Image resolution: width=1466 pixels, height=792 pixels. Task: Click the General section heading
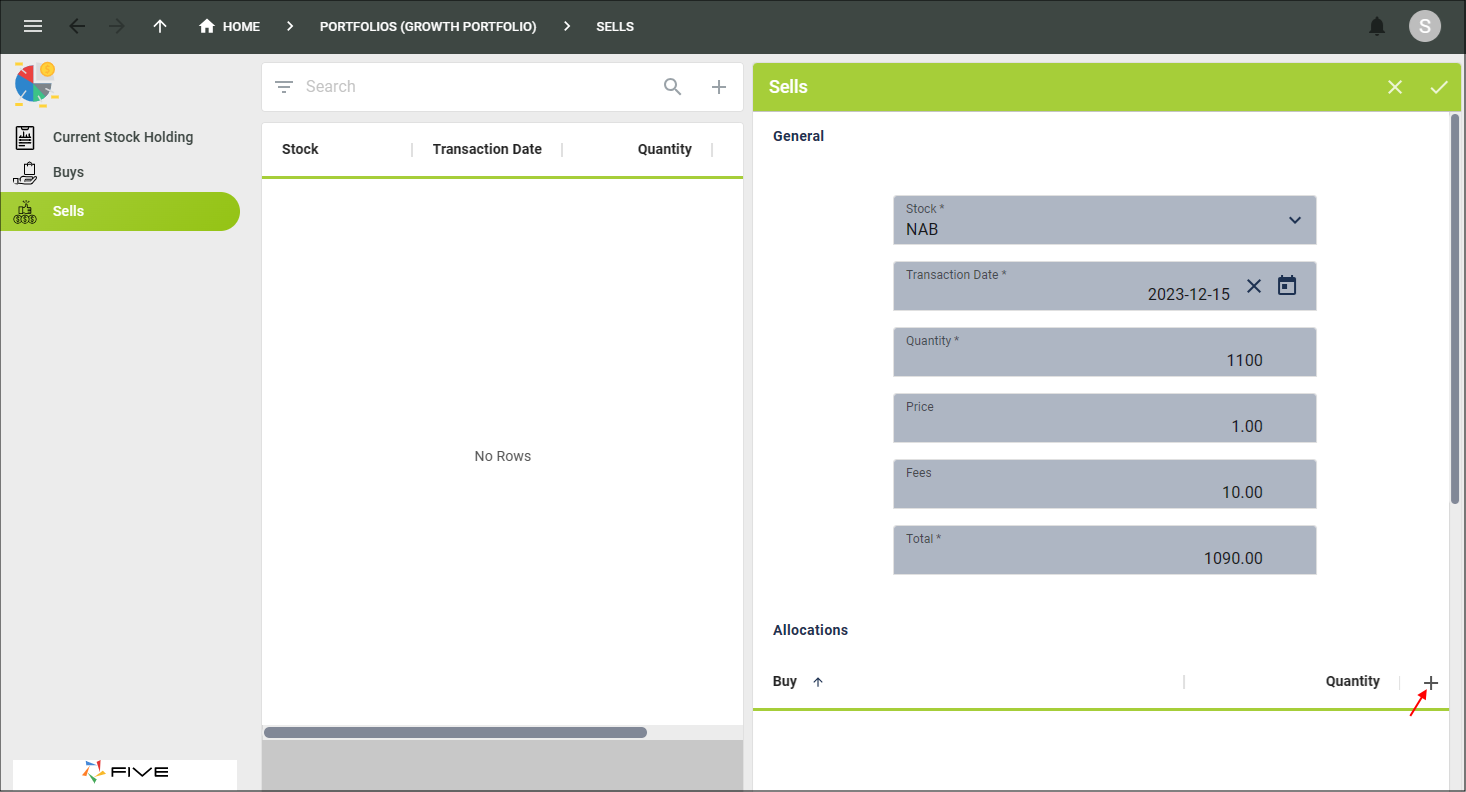pos(798,136)
